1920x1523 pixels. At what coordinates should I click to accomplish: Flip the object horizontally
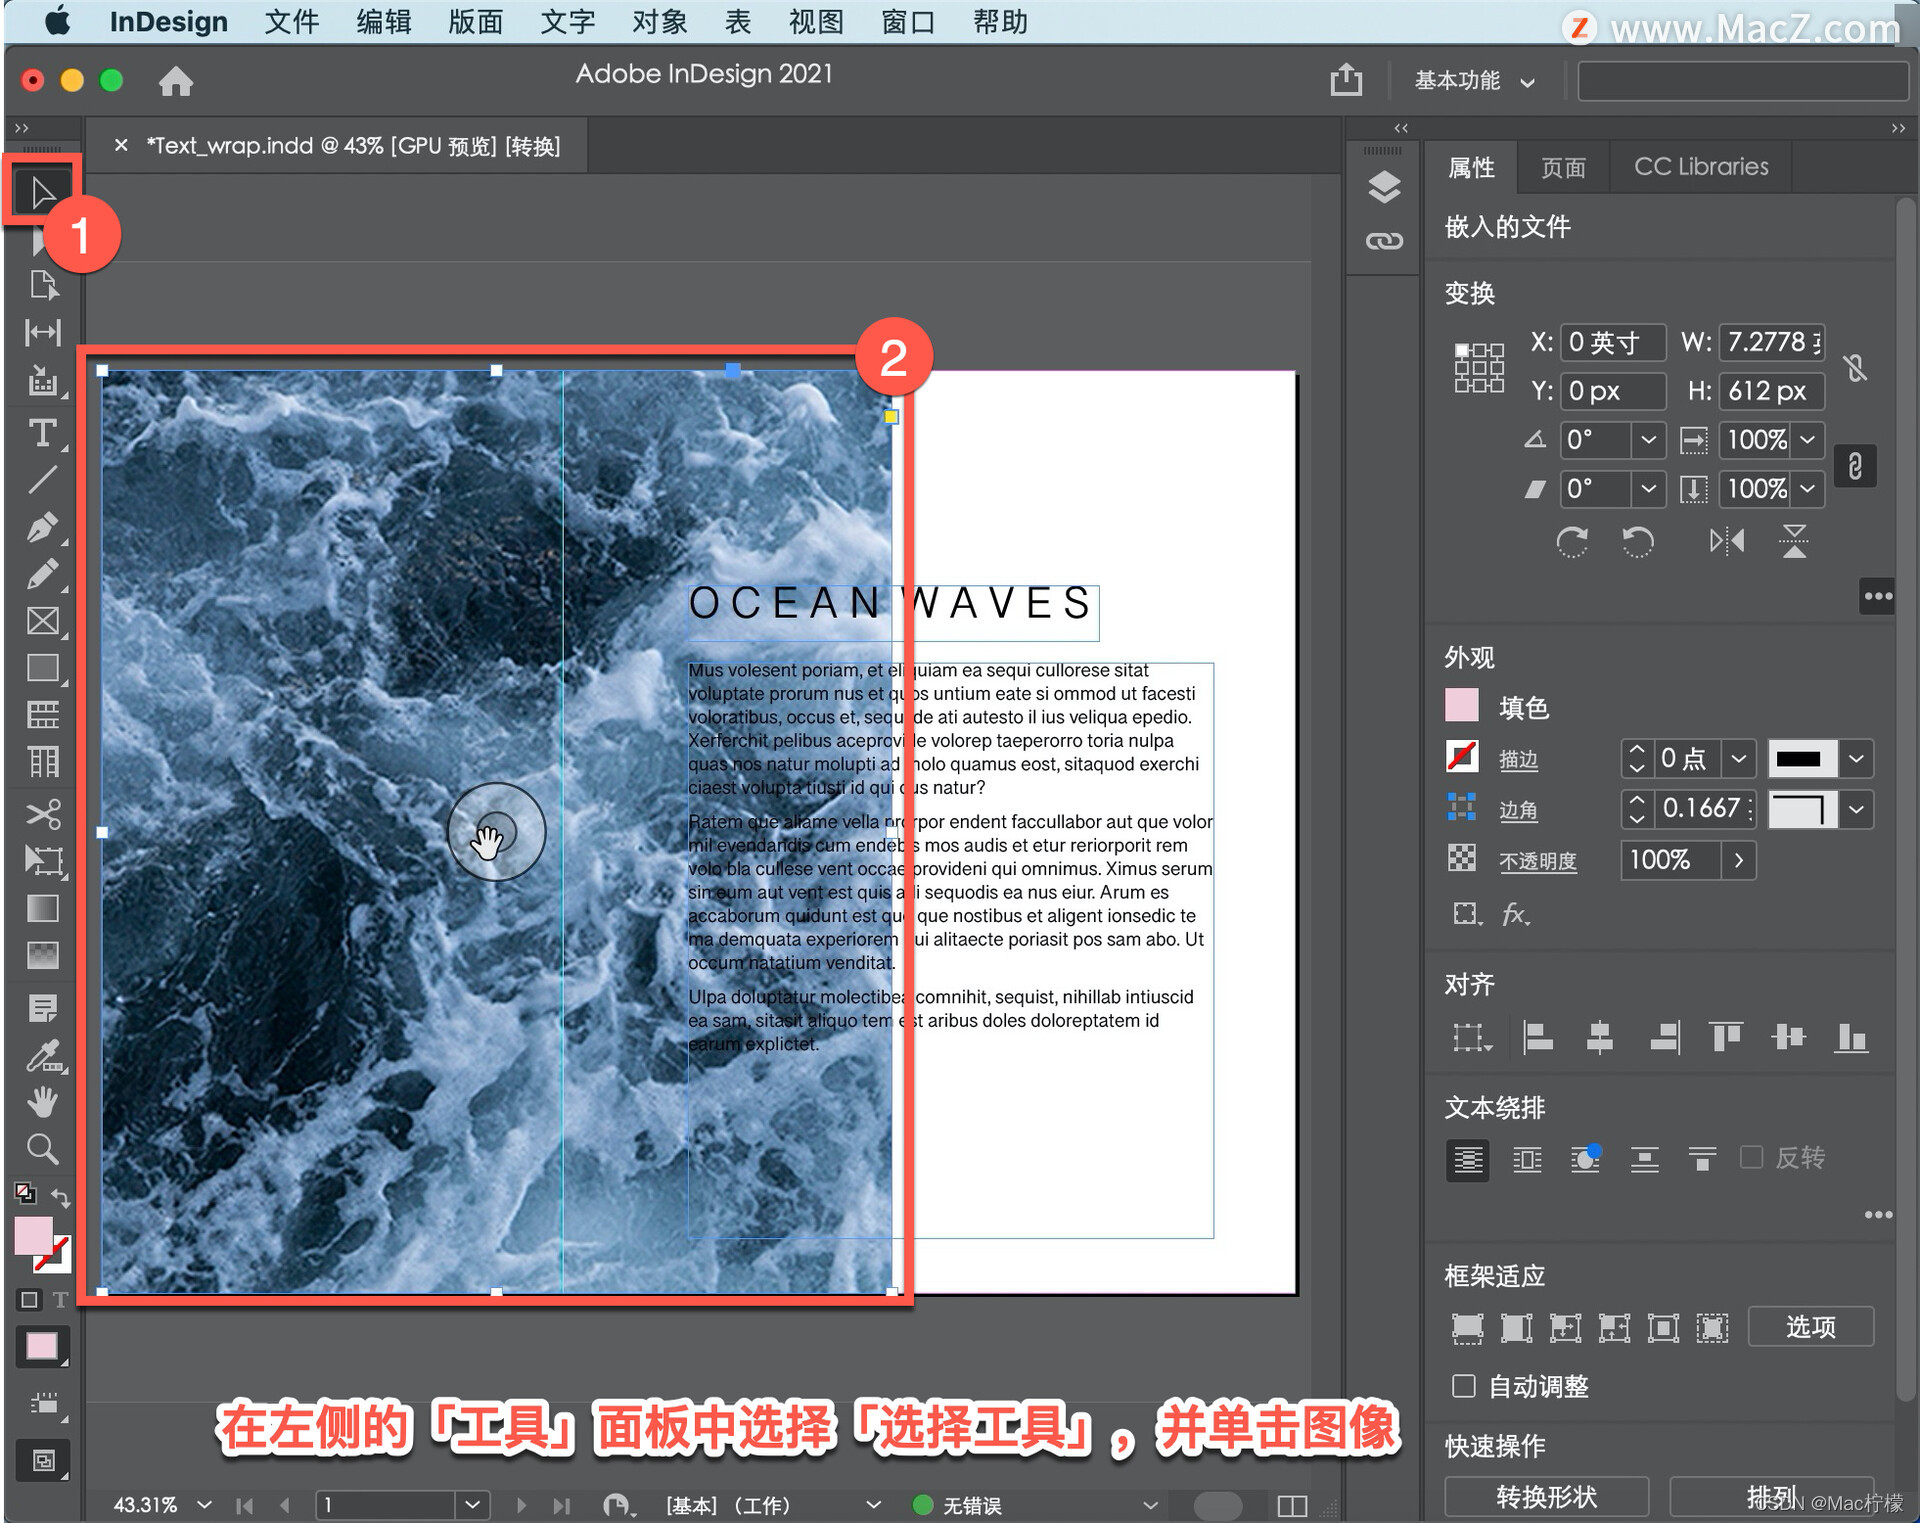pos(1727,542)
